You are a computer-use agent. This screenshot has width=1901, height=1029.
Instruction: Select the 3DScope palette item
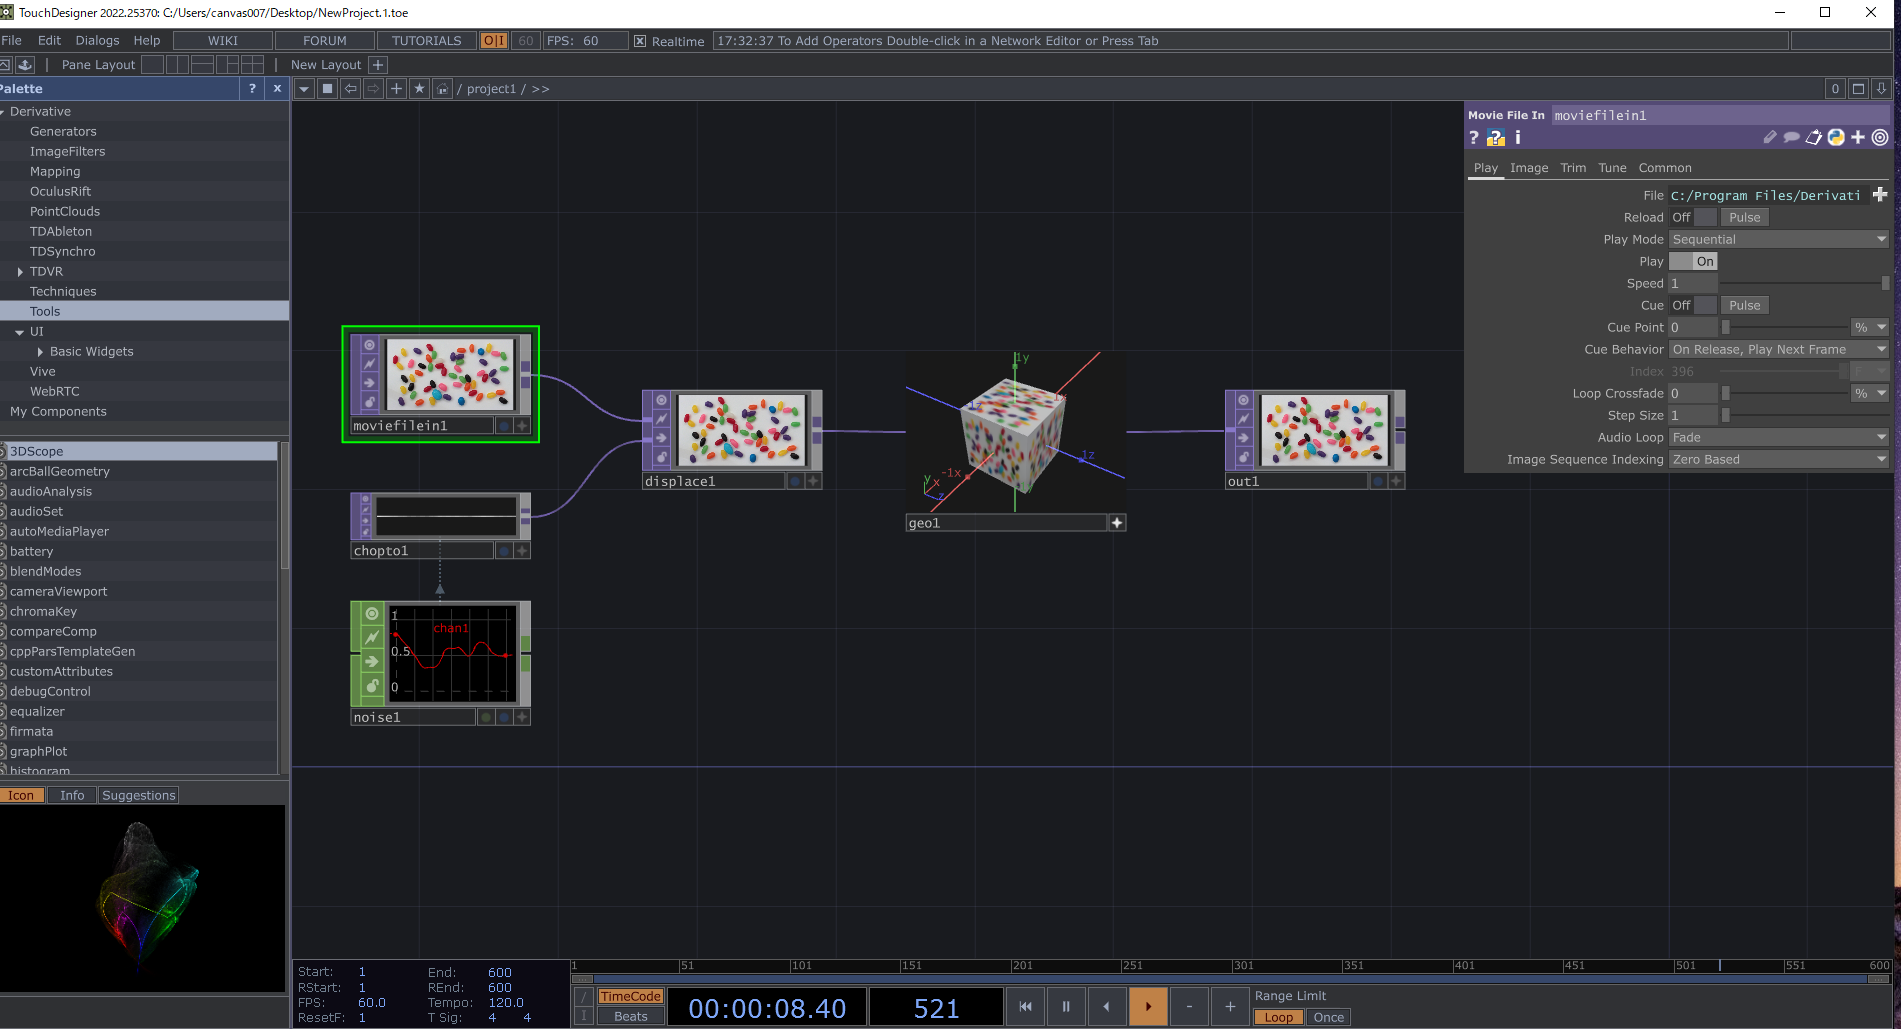(140, 452)
